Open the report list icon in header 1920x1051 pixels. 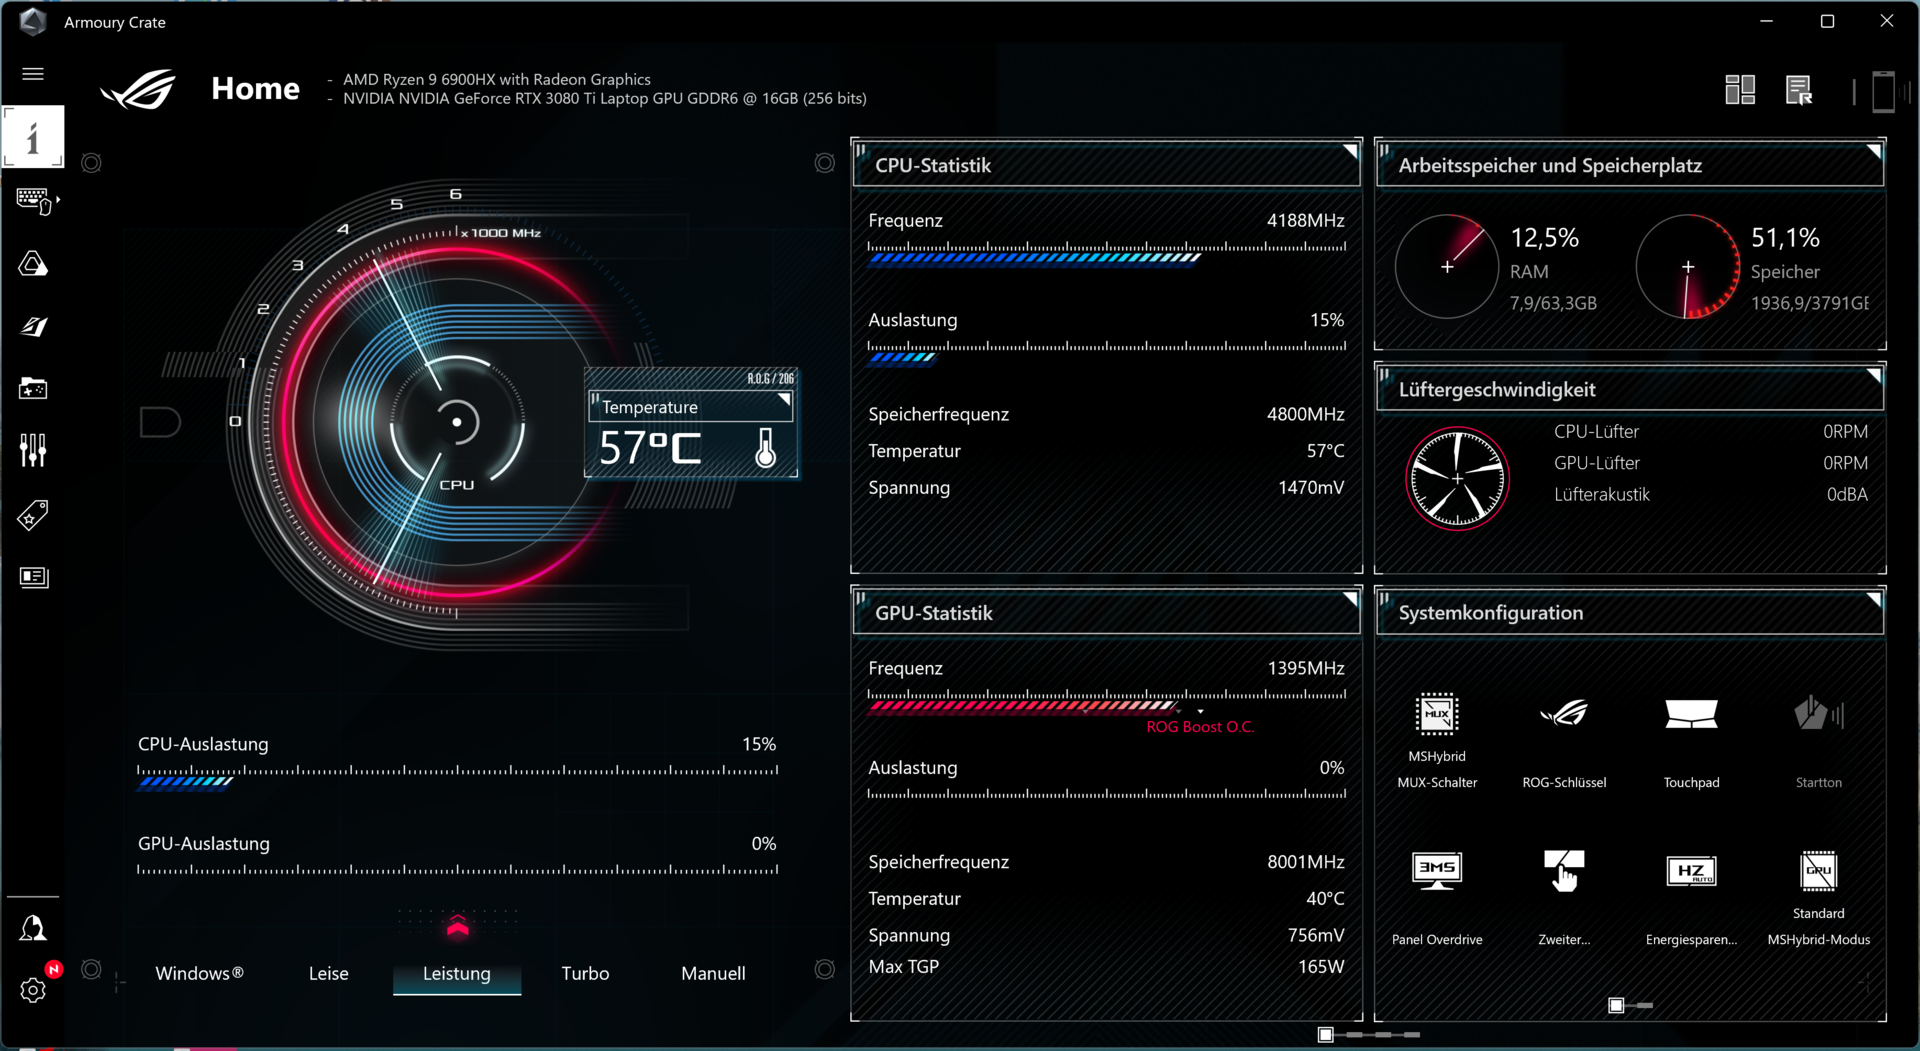pyautogui.click(x=1799, y=90)
